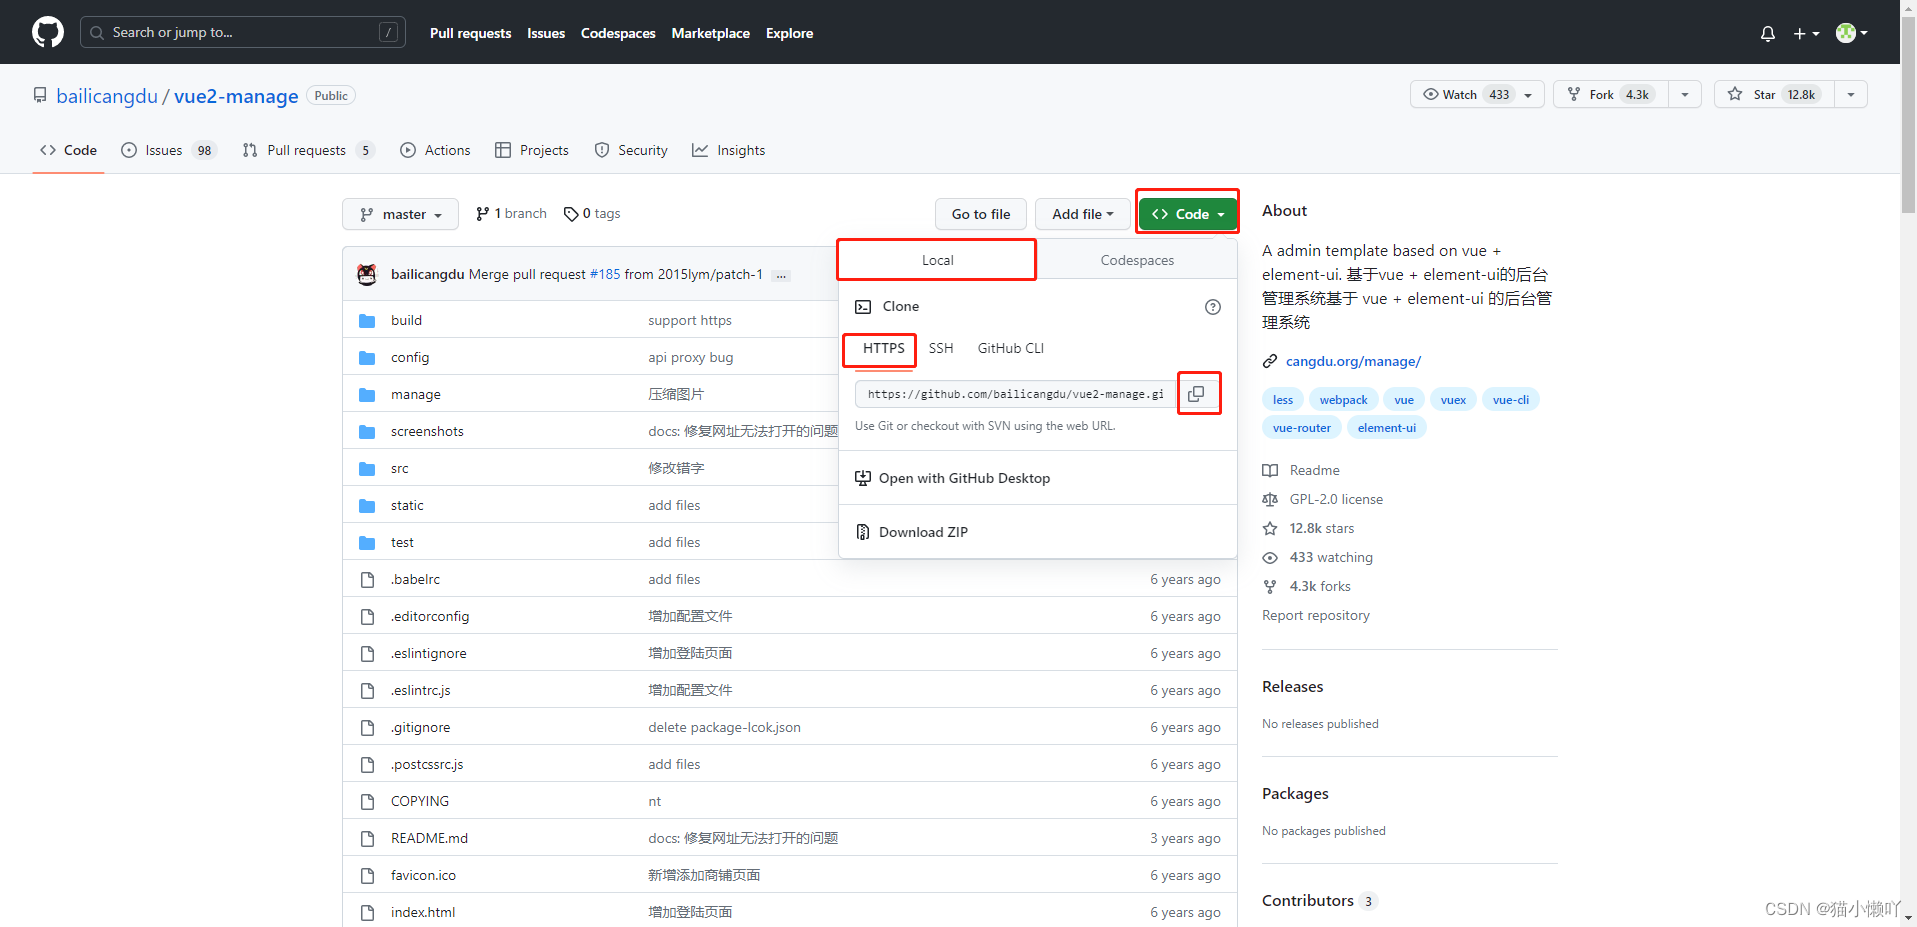Select the Codespaces tab in clone popup
The height and width of the screenshot is (927, 1917).
[1137, 260]
